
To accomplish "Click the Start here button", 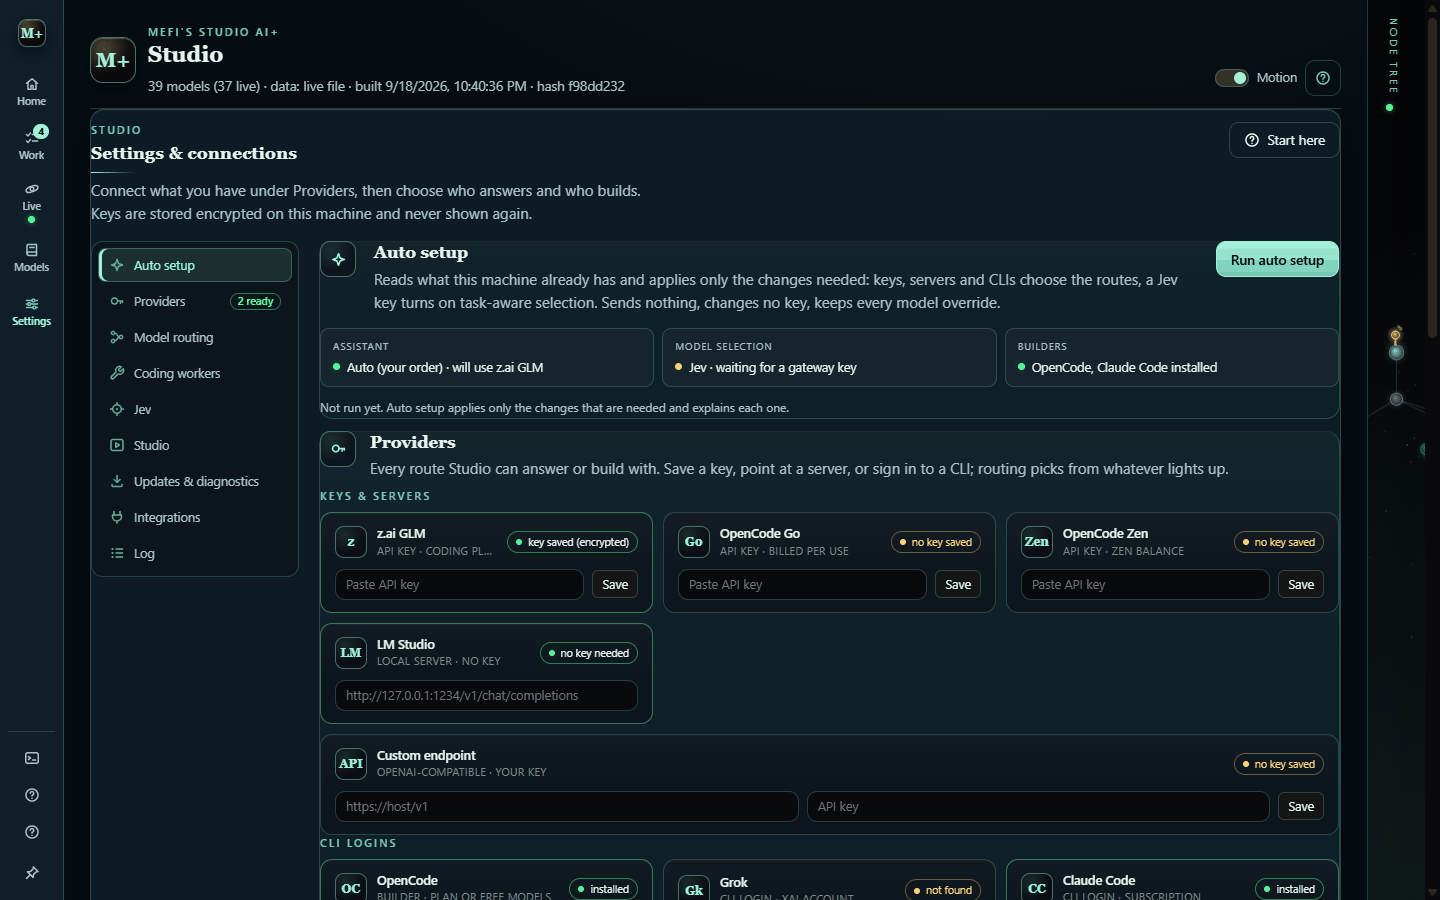I will point(1284,140).
